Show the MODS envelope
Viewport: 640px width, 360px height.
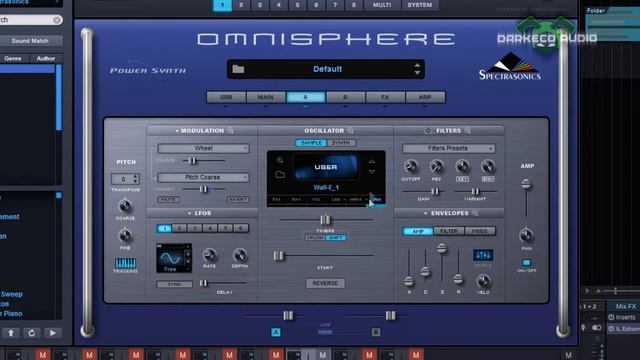480,231
